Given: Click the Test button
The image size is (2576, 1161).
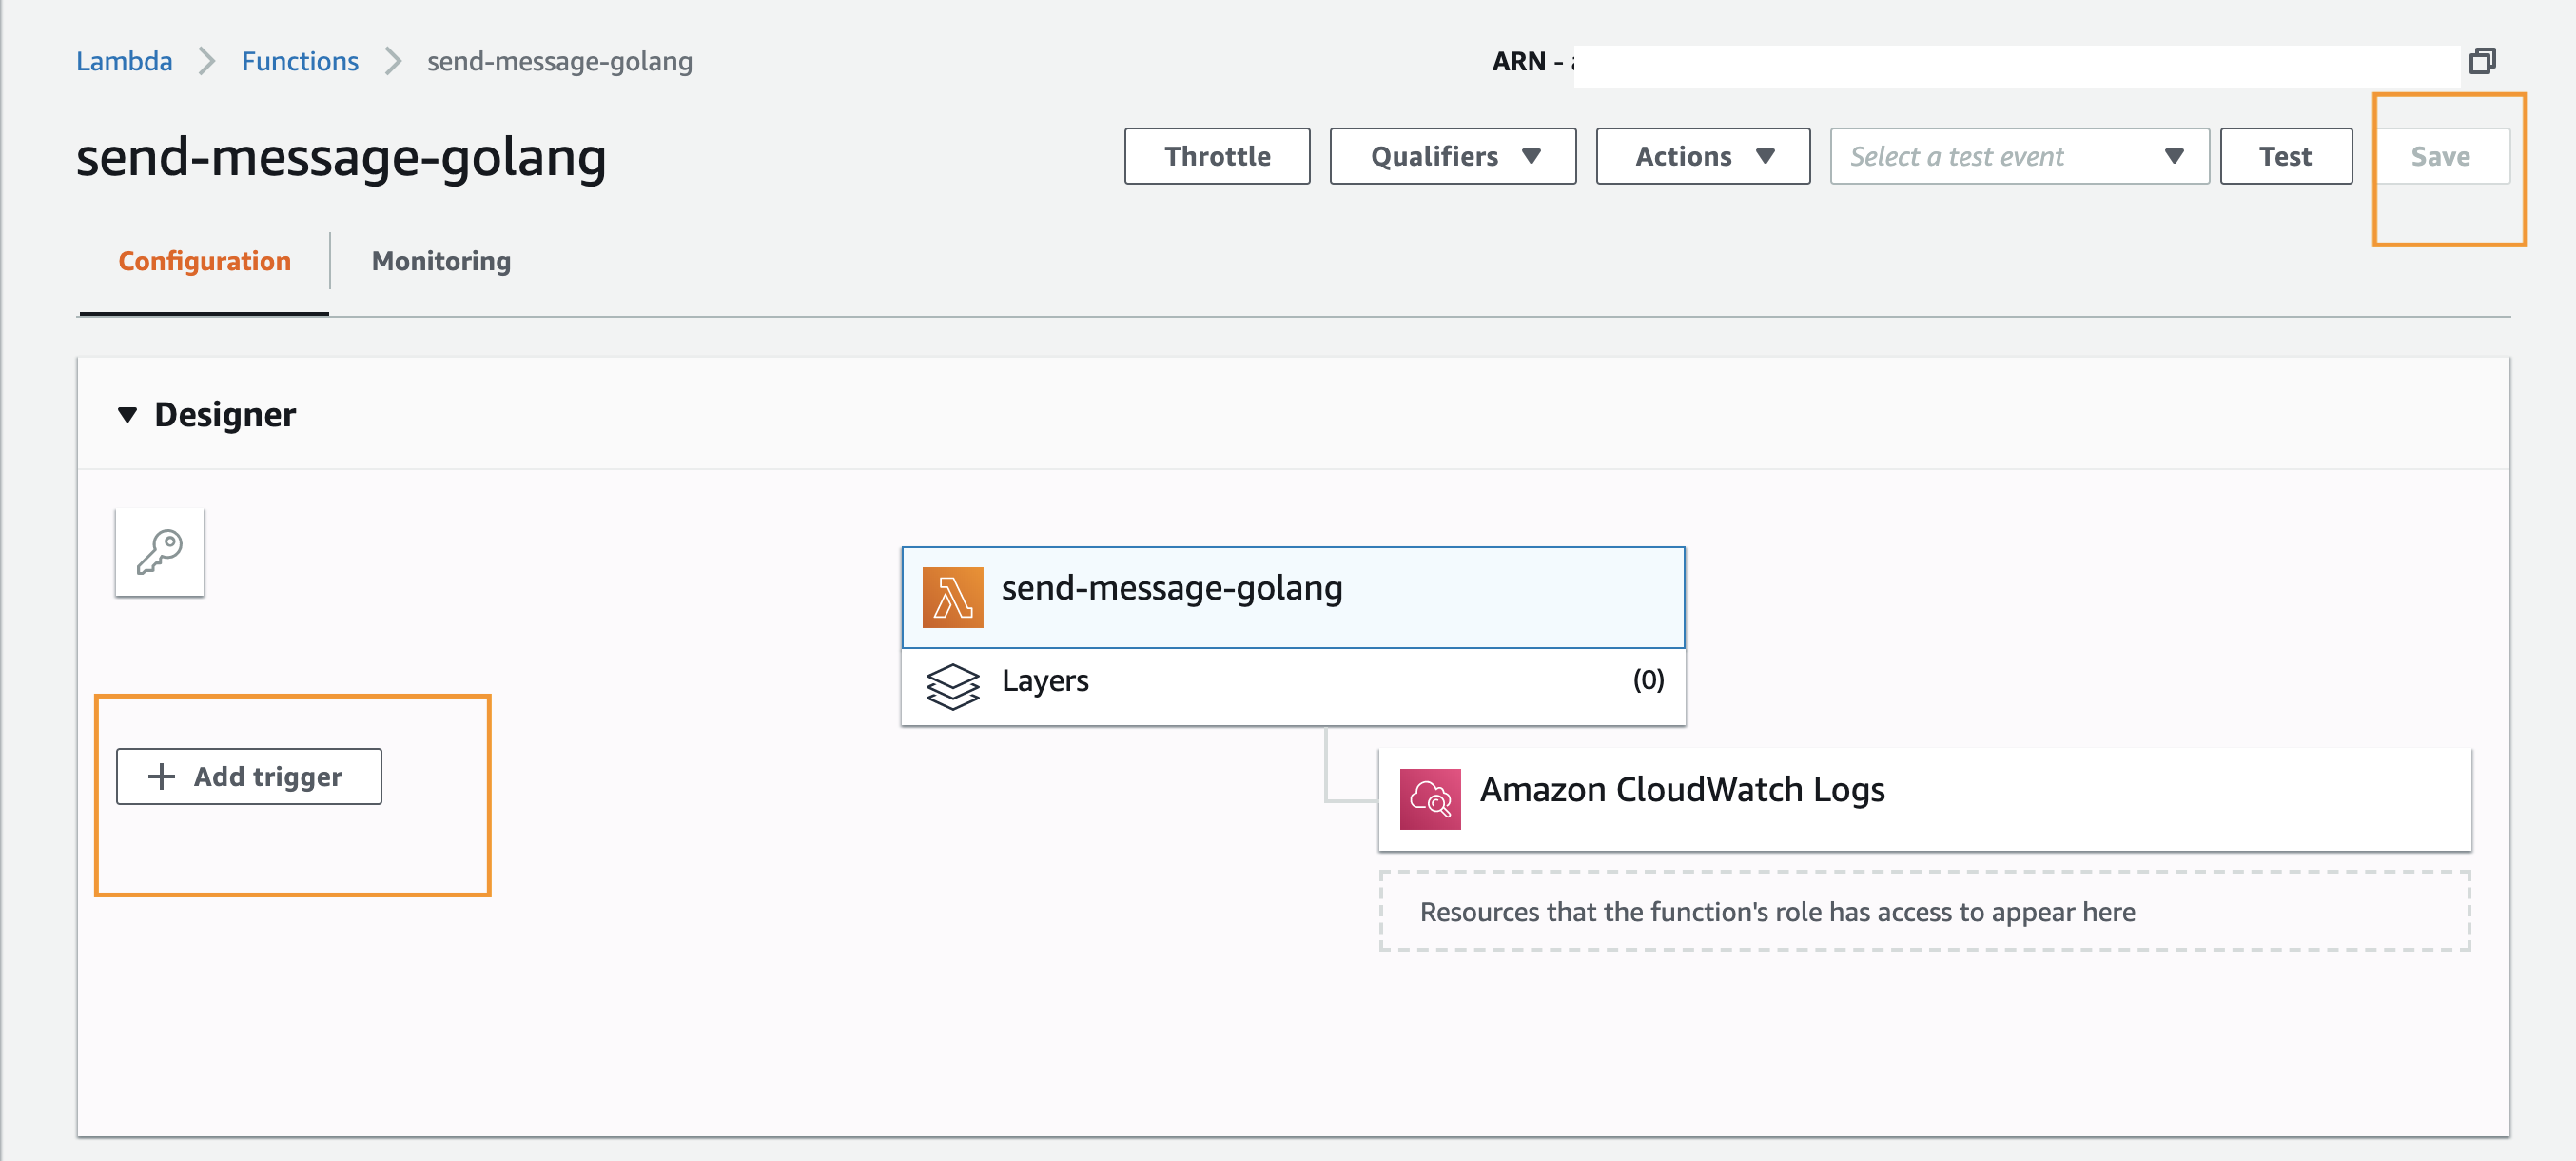Looking at the screenshot, I should point(2286,156).
